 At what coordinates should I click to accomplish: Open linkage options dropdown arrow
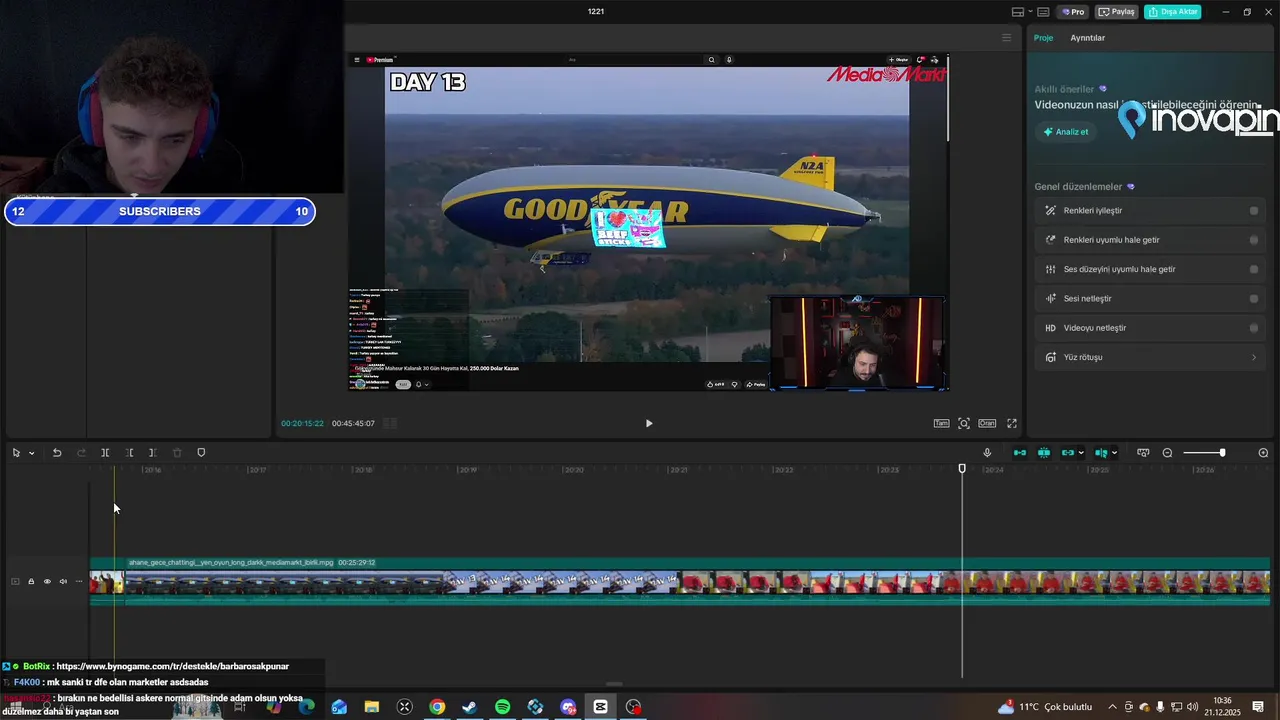[x=1081, y=453]
